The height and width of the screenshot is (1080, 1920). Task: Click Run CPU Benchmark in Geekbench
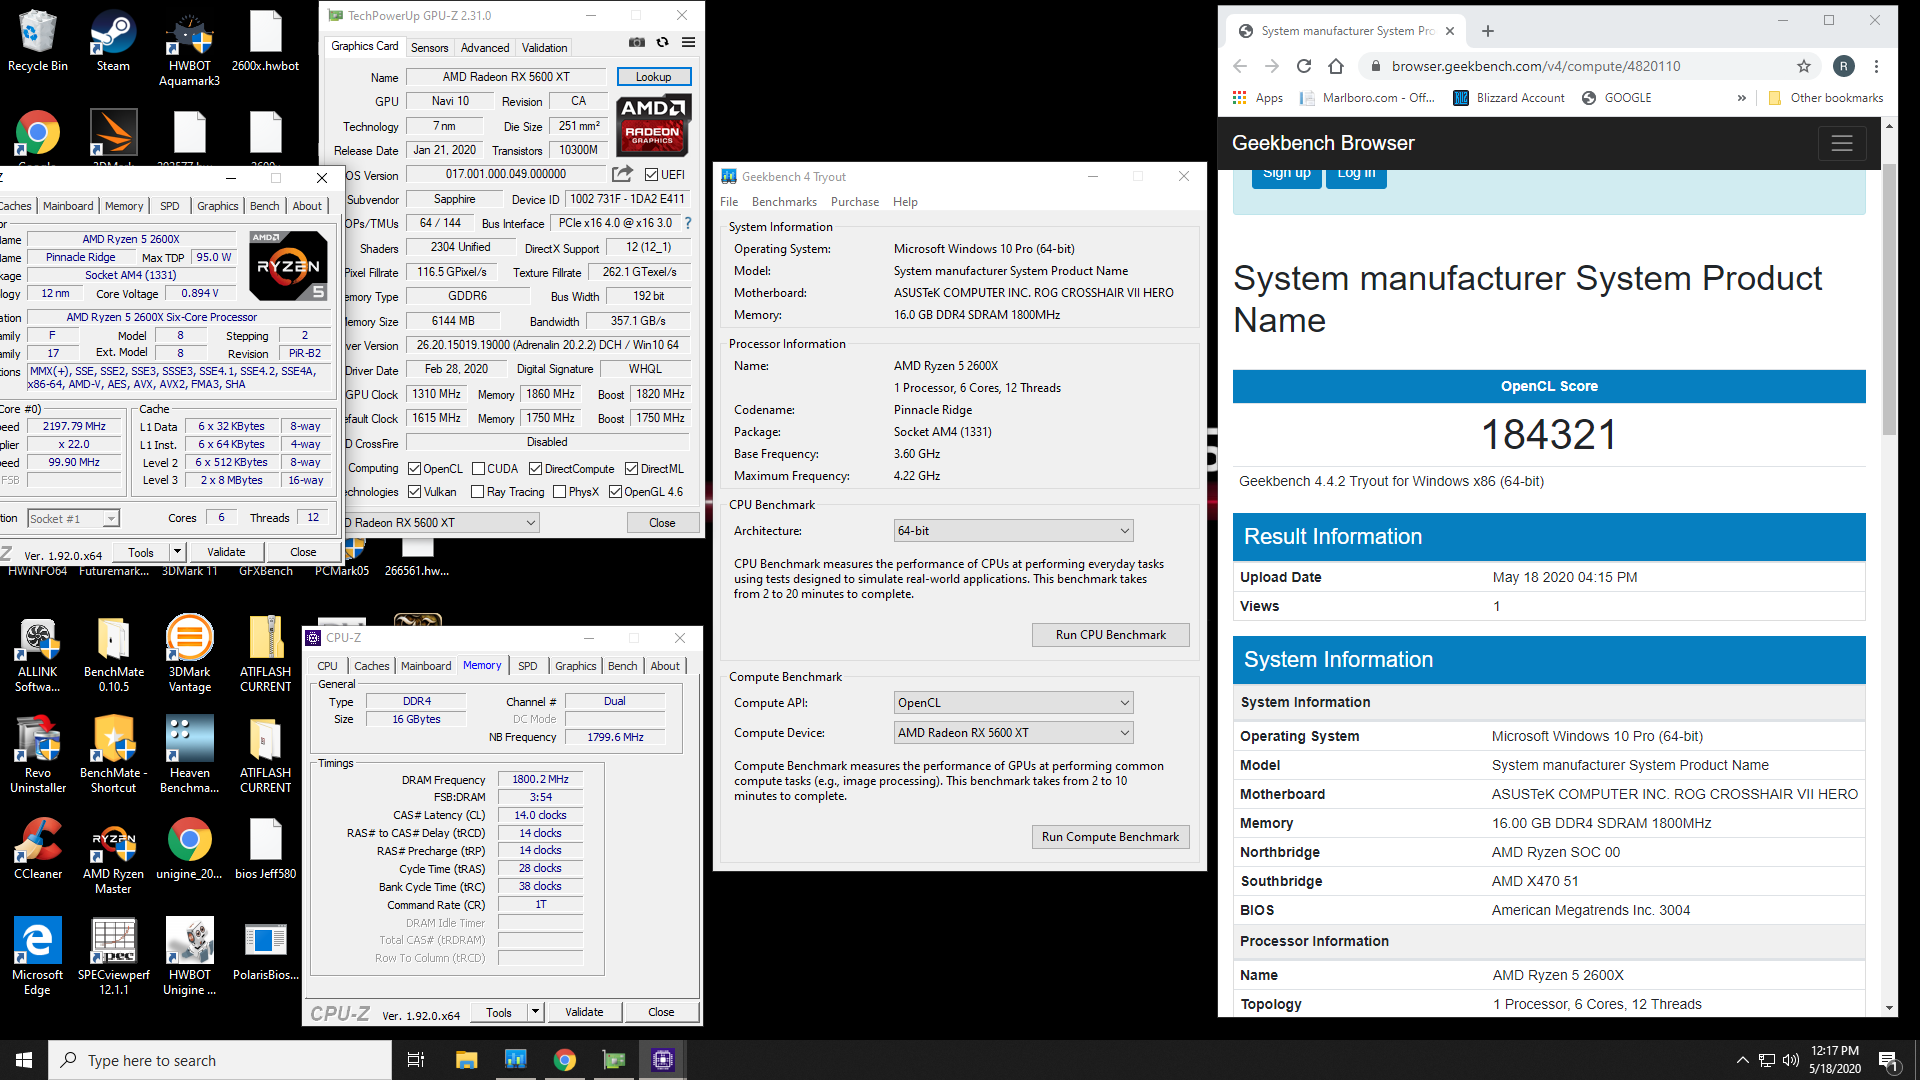pyautogui.click(x=1110, y=635)
